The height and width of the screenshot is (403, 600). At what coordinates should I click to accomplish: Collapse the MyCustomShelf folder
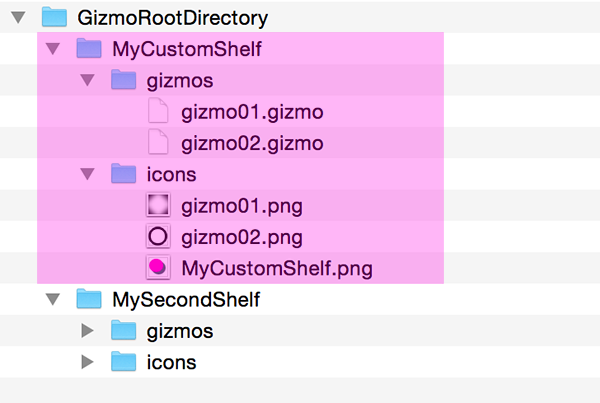(53, 49)
